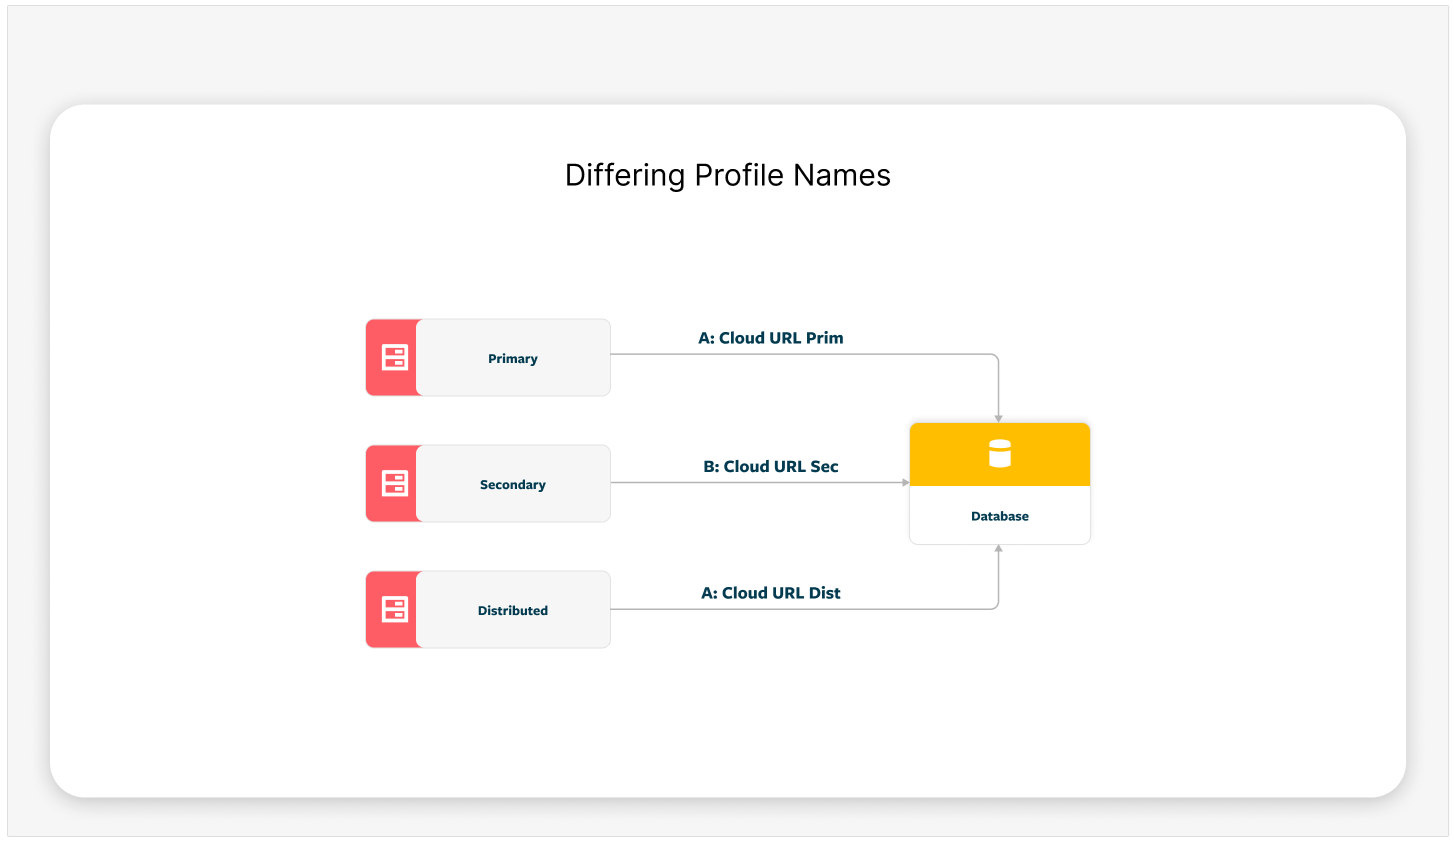Viewport: 1454px width, 846px height.
Task: Click the arrowhead entering Database from Secondary
Action: coord(905,483)
